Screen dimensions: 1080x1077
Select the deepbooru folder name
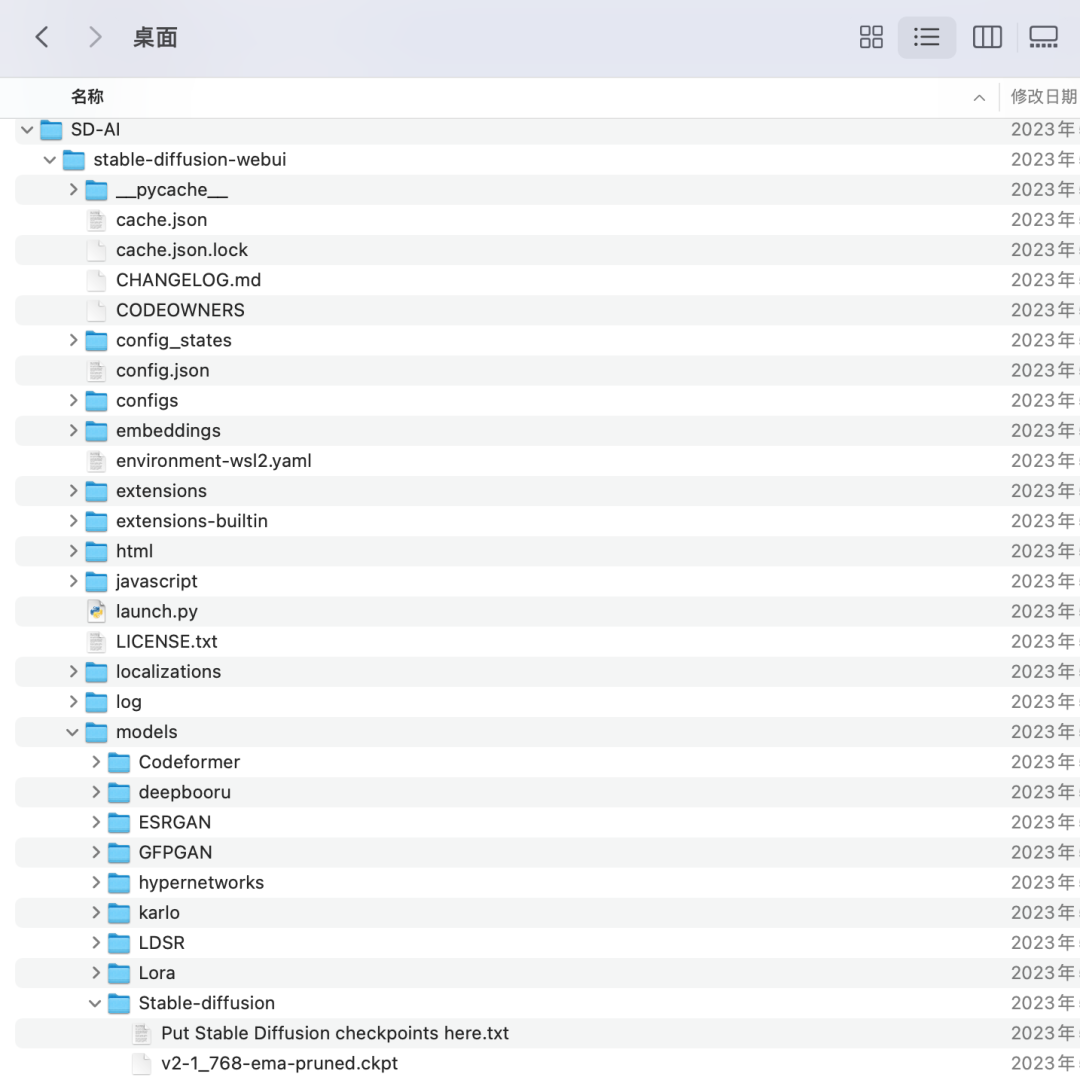(185, 793)
